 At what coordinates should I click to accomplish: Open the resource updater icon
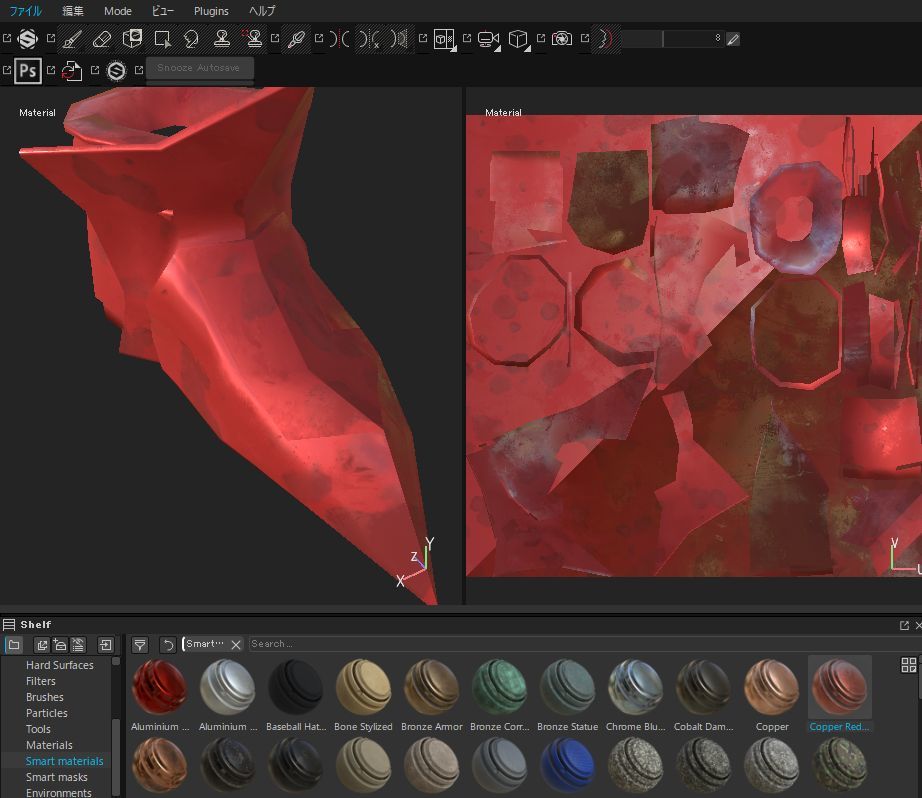(x=72, y=71)
